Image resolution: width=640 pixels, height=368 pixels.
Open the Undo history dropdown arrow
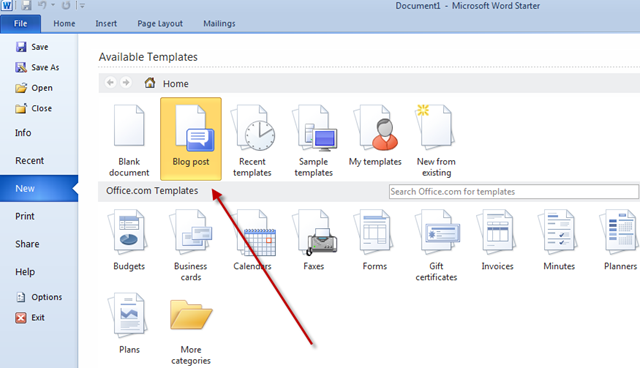(x=53, y=5)
